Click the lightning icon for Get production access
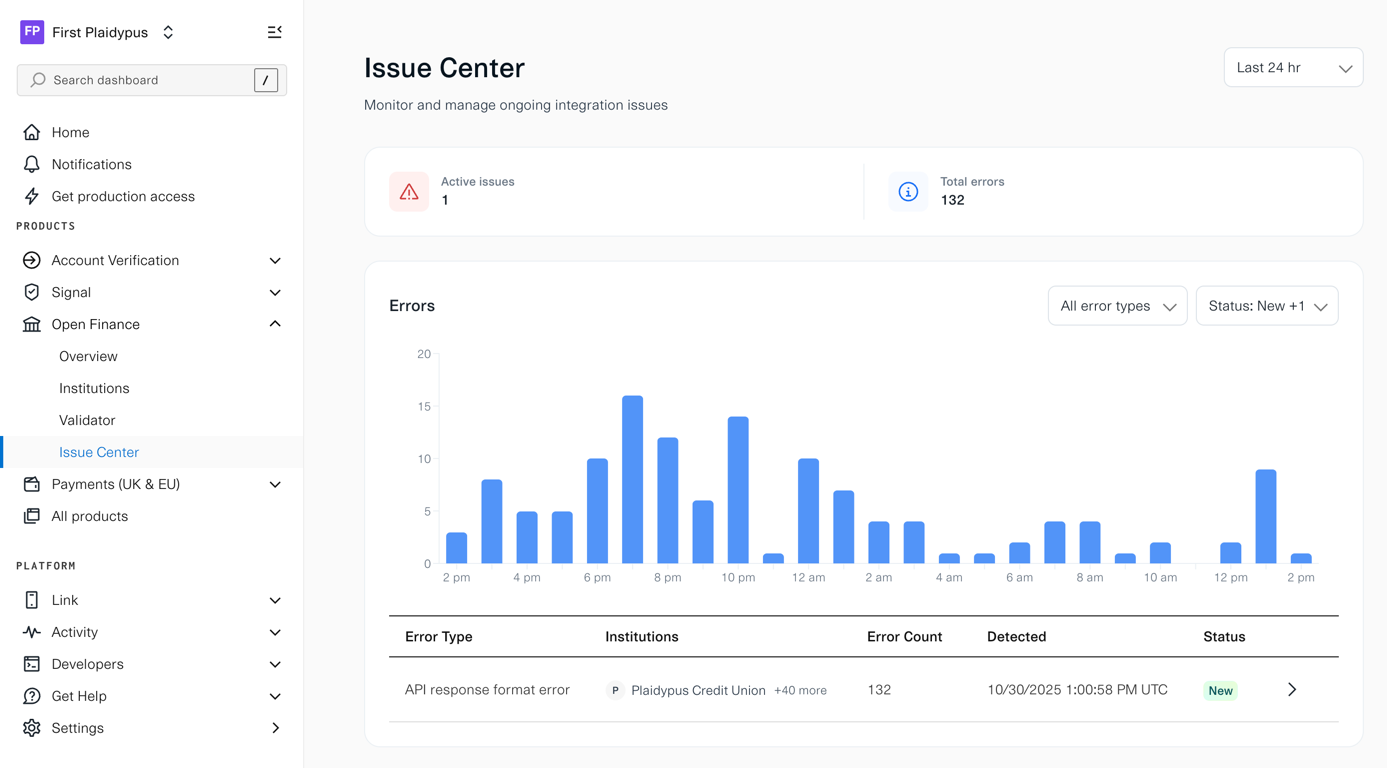Screen dimensions: 1387x768 tap(32, 196)
